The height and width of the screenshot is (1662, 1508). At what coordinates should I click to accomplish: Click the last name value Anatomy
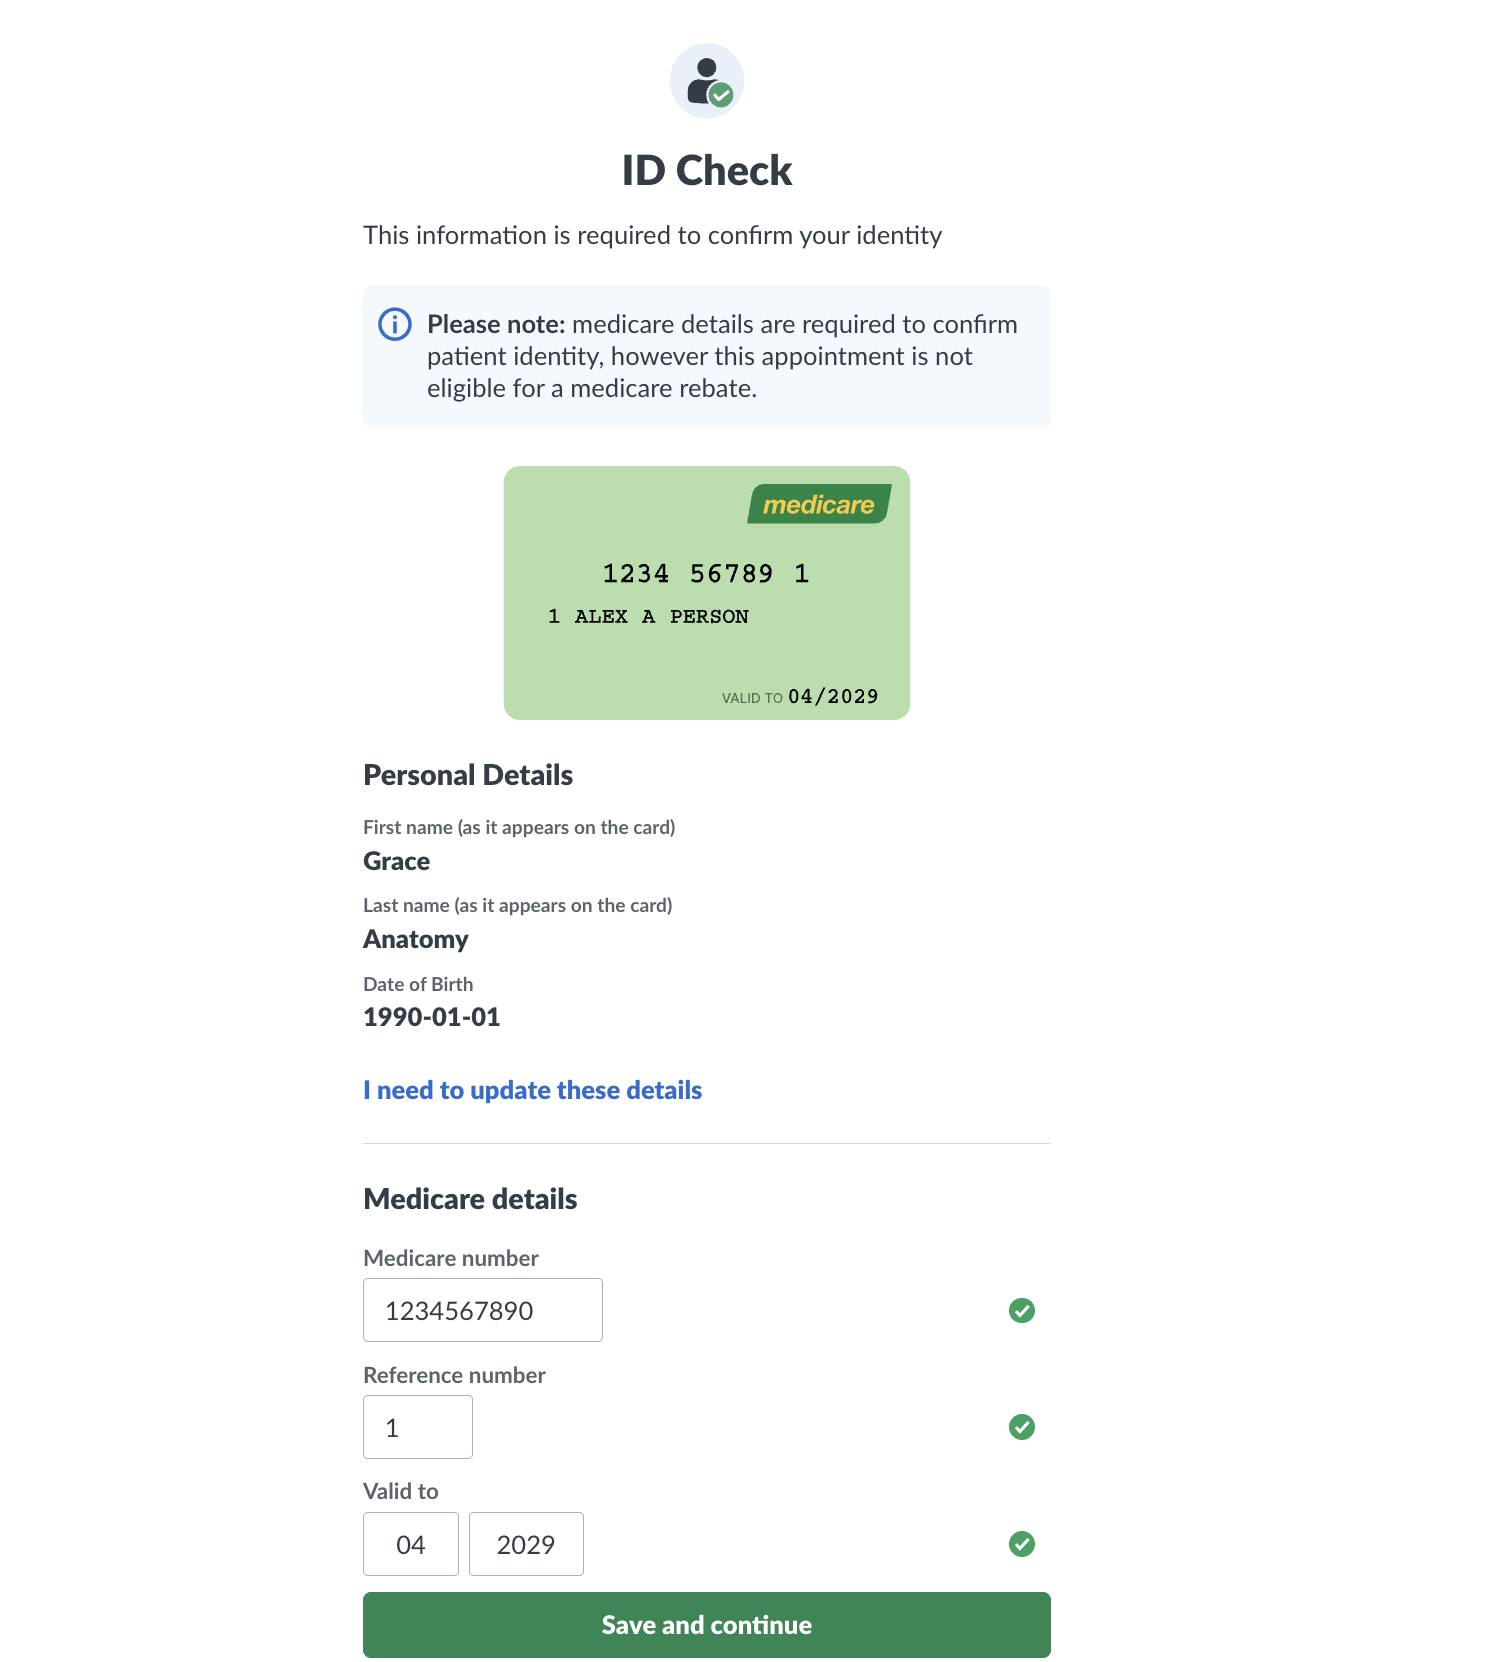pos(415,939)
